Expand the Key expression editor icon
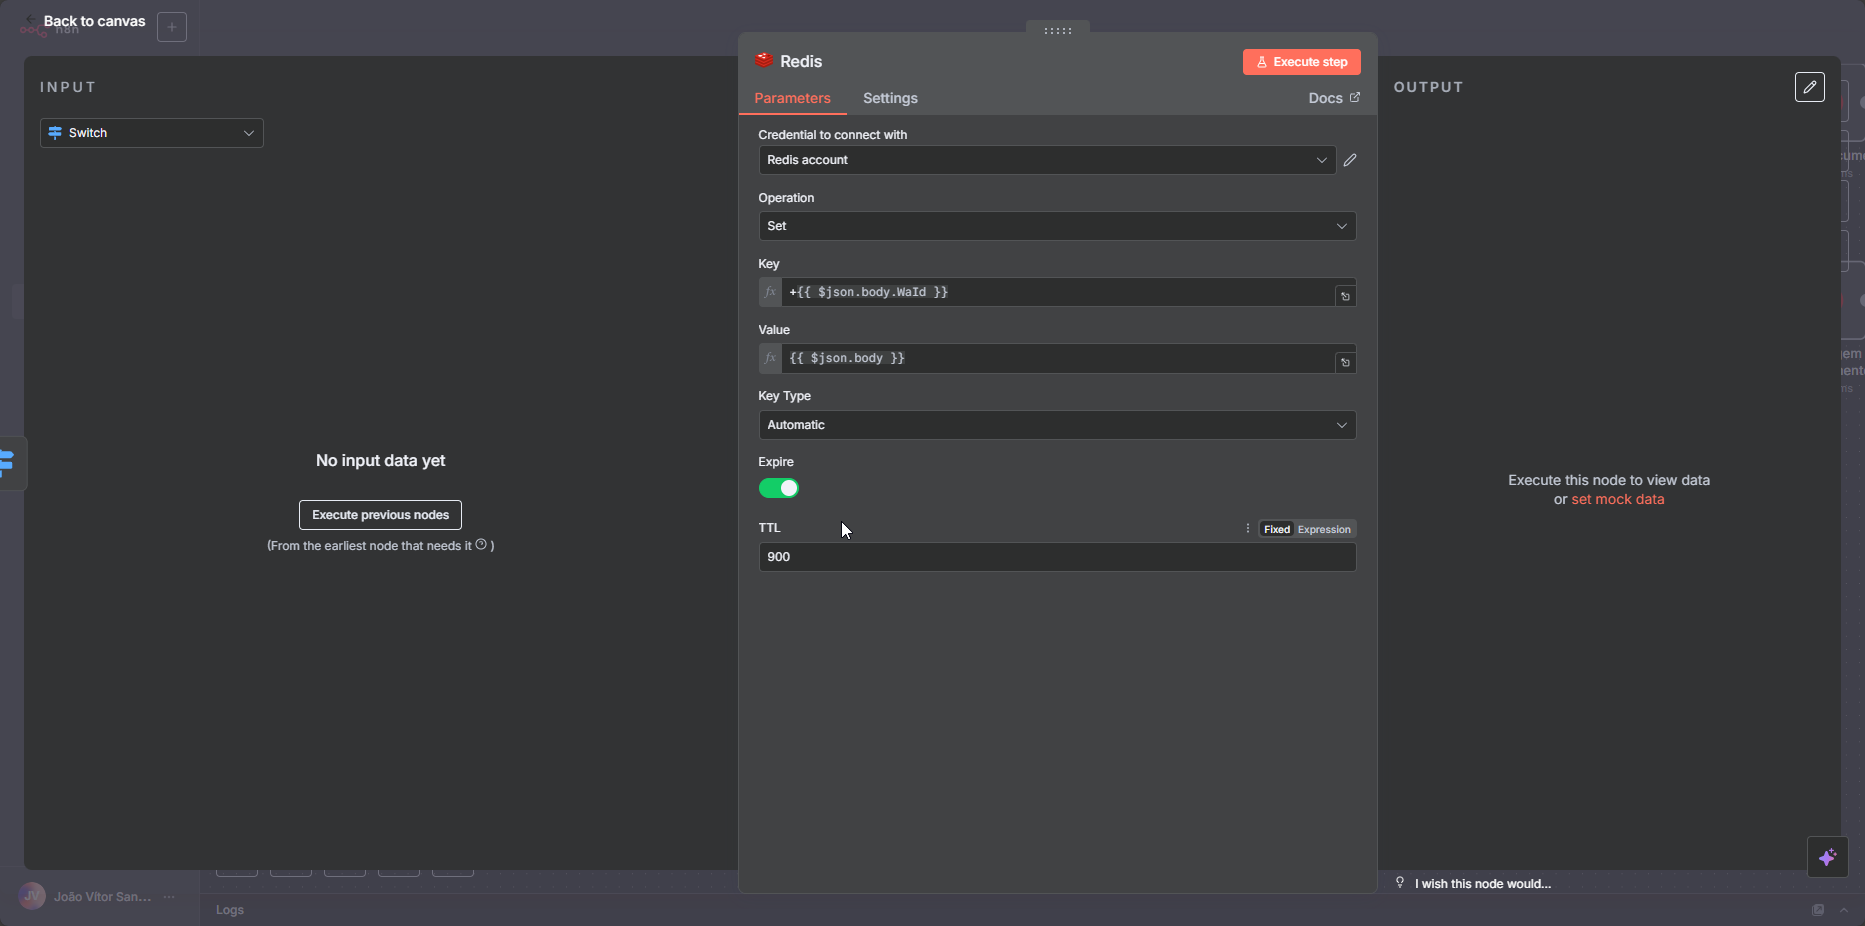 tap(1345, 296)
